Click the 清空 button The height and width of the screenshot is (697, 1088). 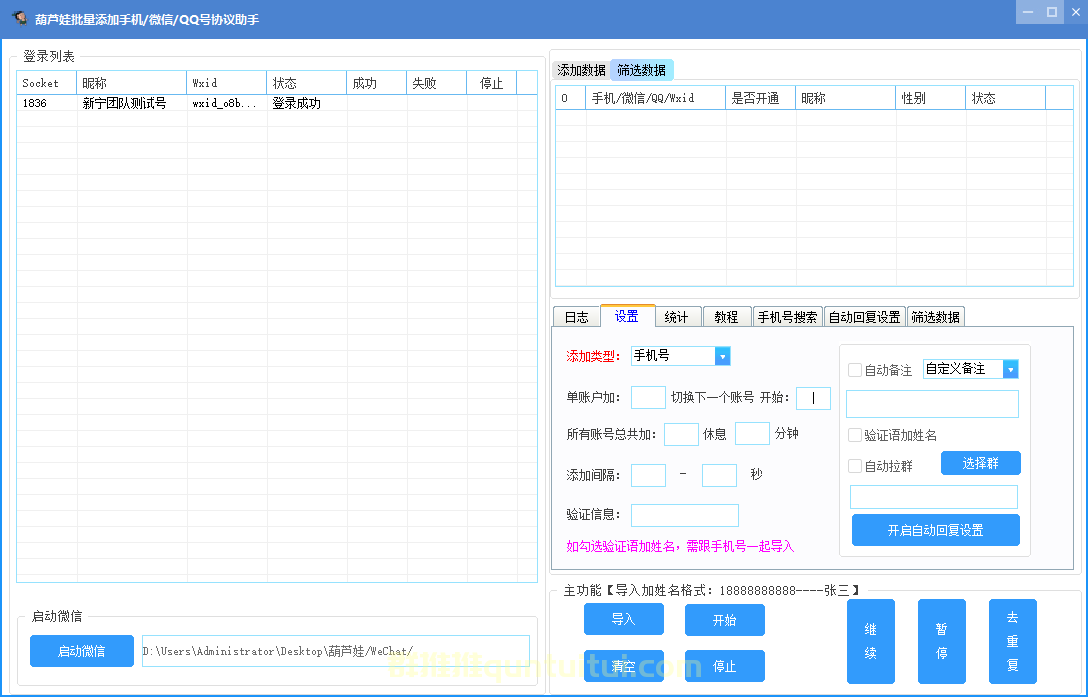tap(624, 666)
